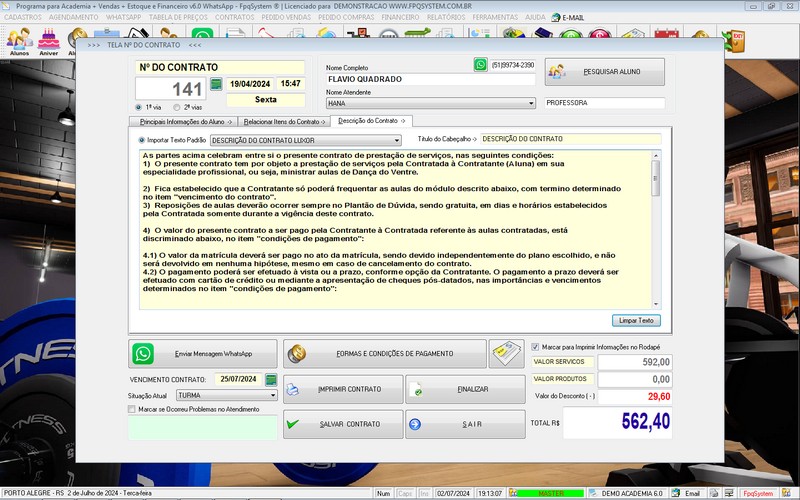Toggle Marcar para Imprimir Informações no Rodapé

[535, 347]
